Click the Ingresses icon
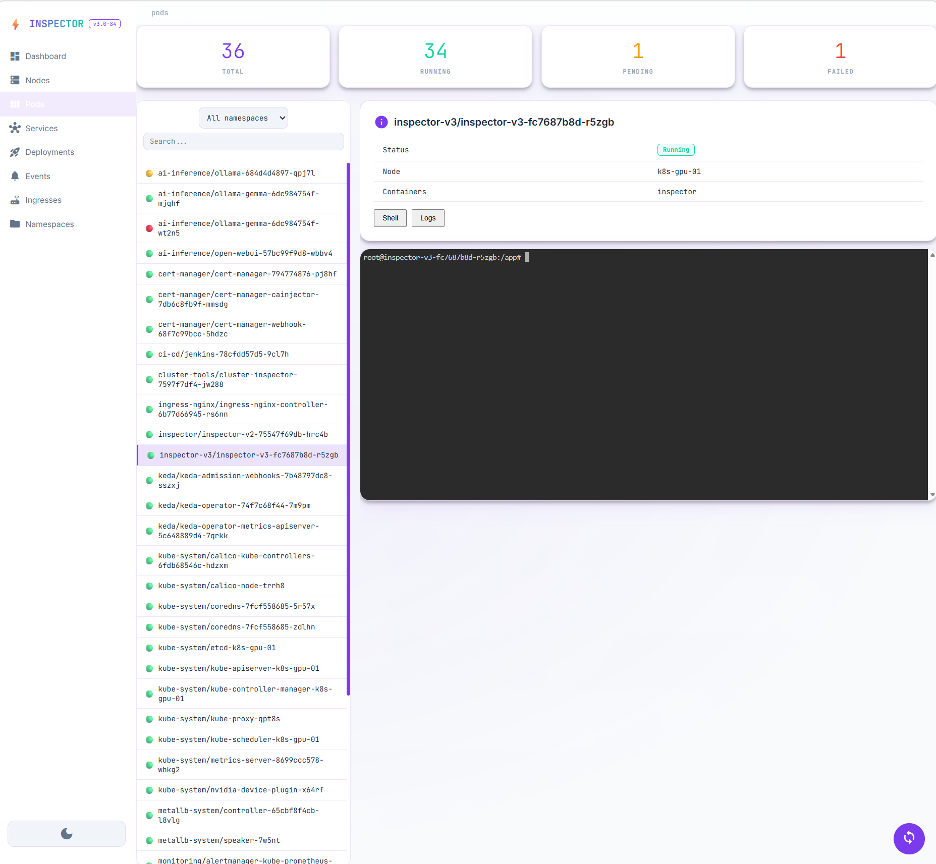 (15, 200)
